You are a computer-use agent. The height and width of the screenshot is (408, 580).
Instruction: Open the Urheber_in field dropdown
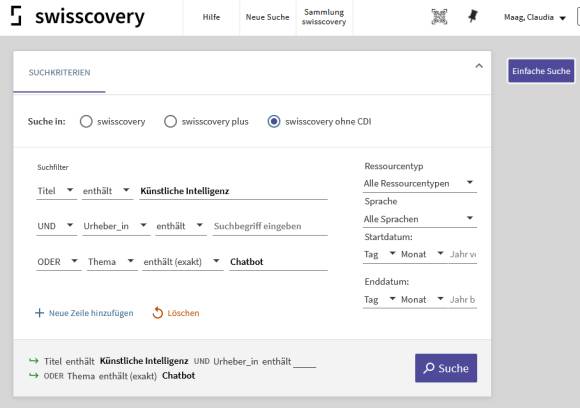pyautogui.click(x=116, y=226)
